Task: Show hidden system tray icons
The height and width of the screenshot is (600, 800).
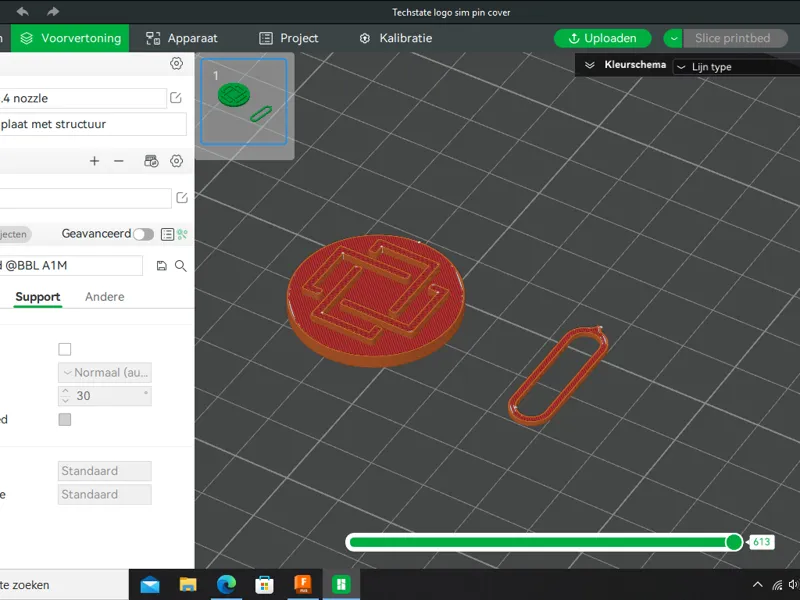Action: (x=758, y=585)
